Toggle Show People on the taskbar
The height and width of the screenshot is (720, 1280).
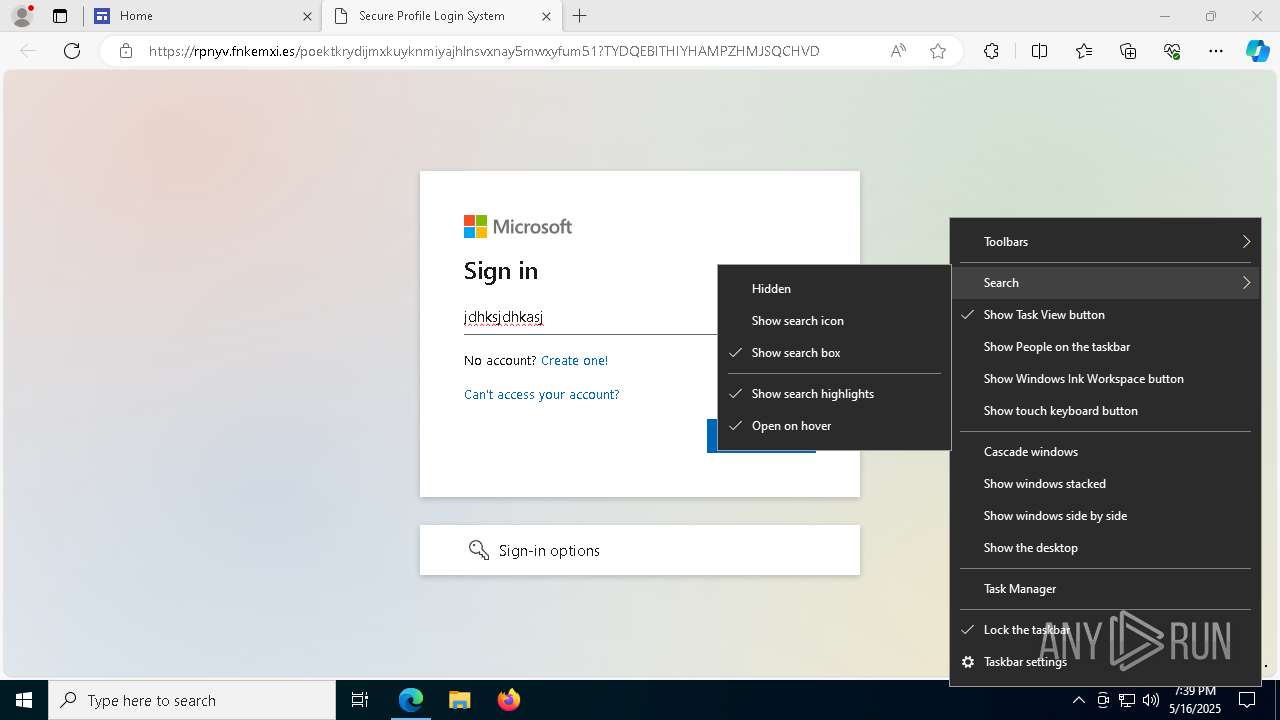[1105, 347]
